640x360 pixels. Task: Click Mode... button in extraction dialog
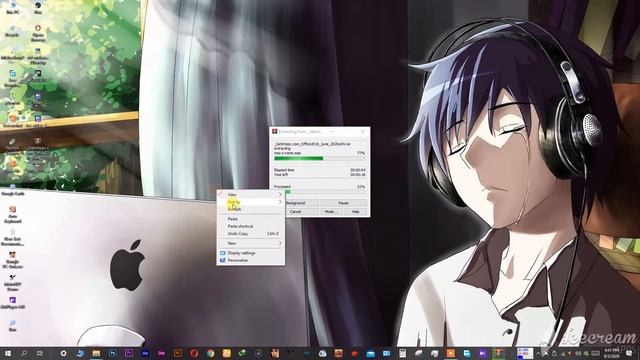click(330, 212)
